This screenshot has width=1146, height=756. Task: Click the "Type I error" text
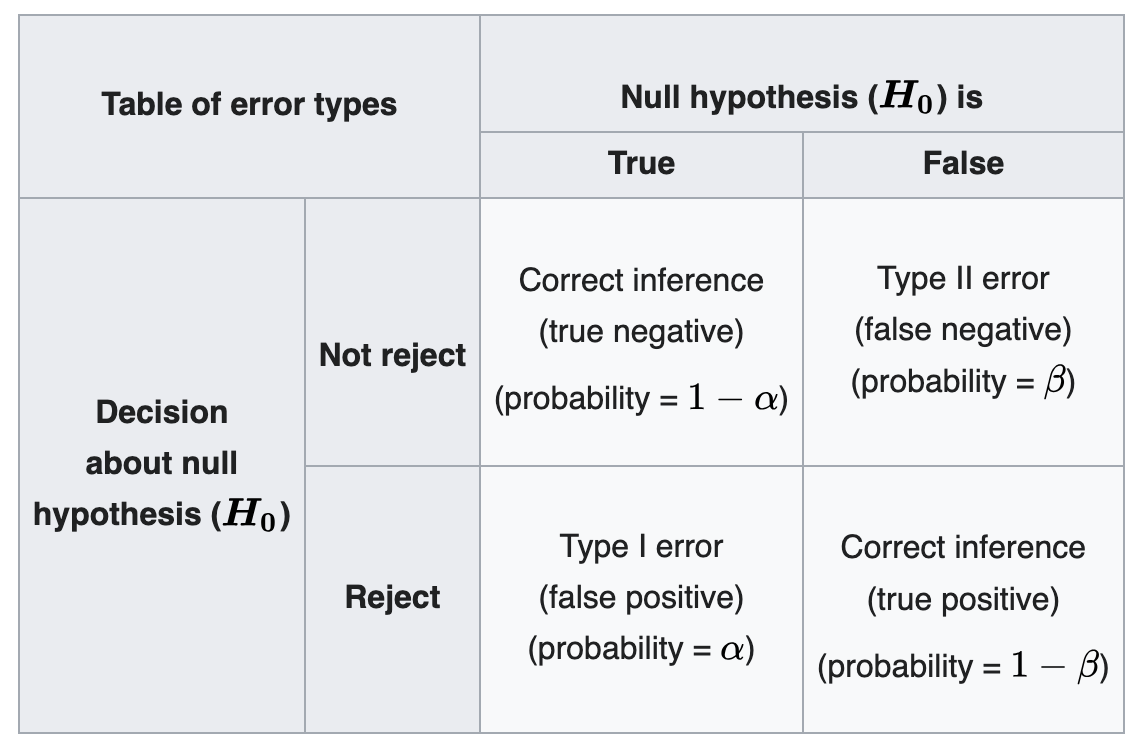pos(641,546)
